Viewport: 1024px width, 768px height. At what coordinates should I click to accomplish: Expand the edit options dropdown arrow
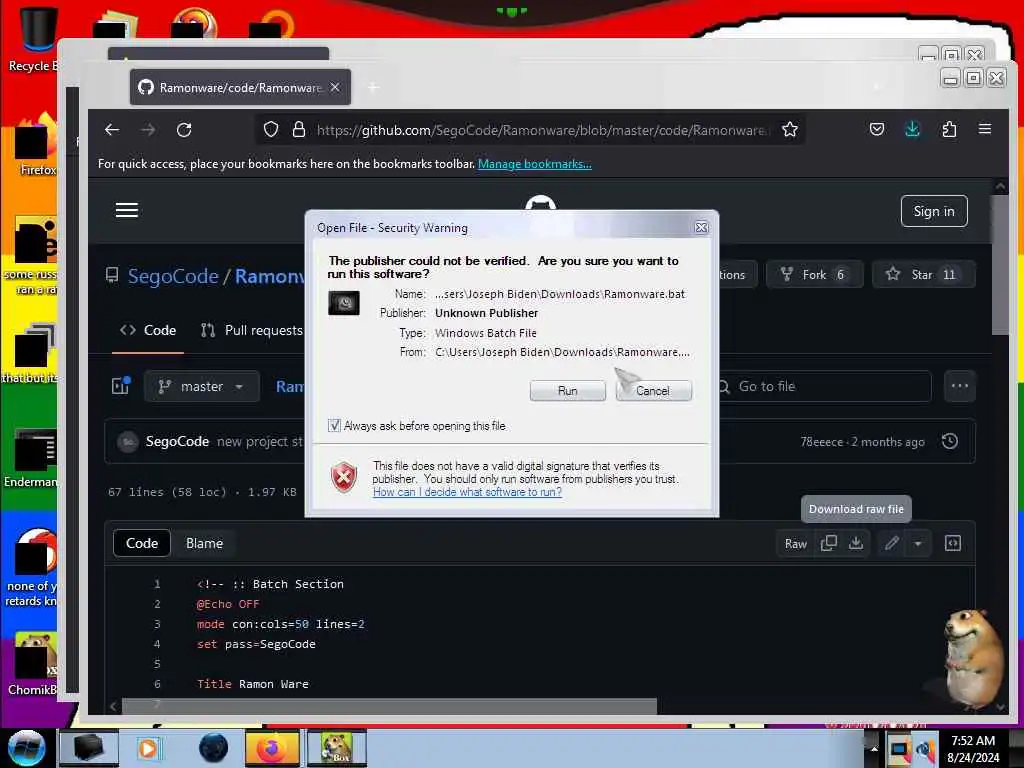point(918,543)
